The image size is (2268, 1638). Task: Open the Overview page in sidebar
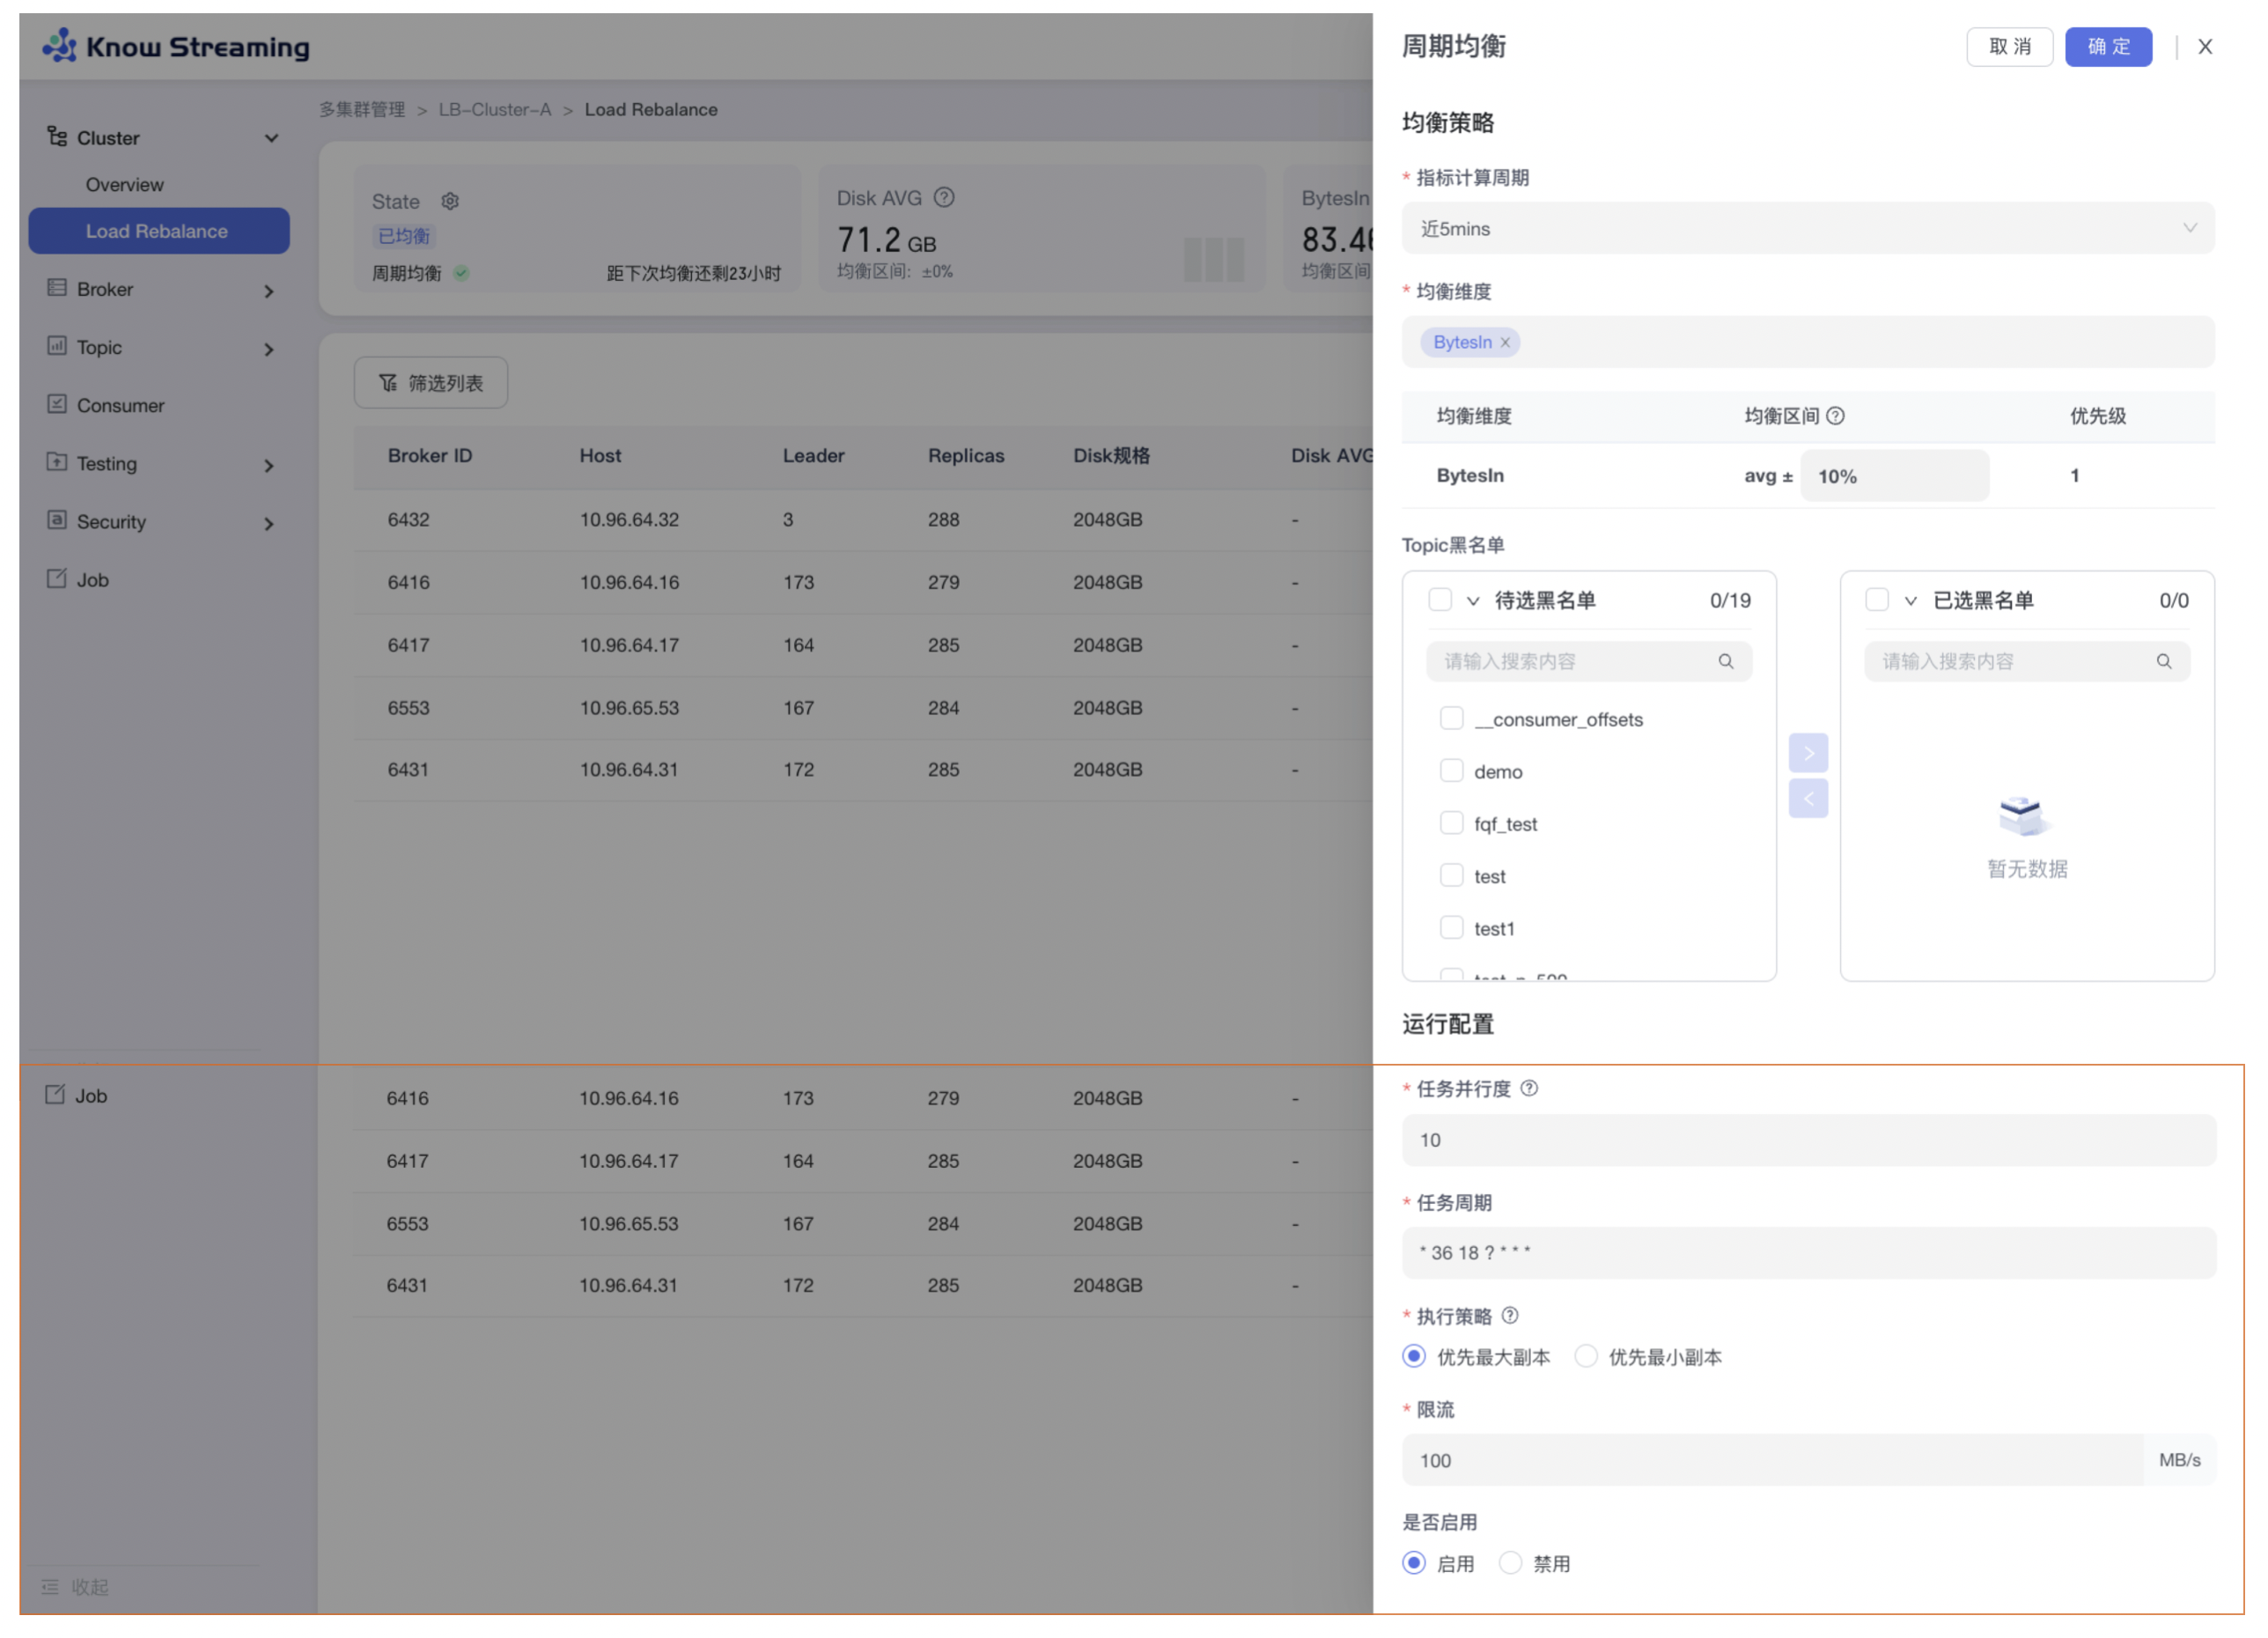pos(125,185)
